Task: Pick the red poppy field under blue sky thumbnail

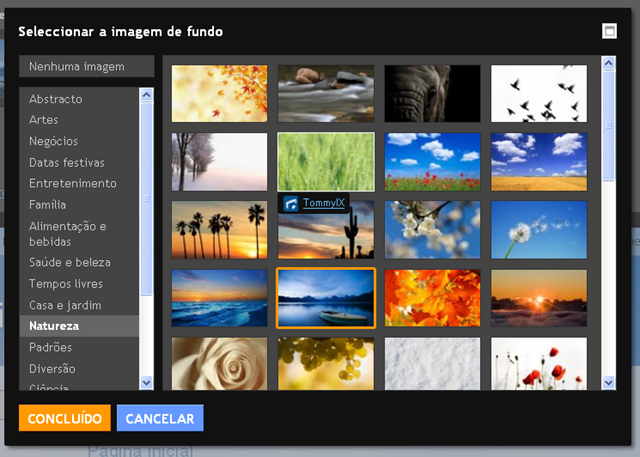Action: (x=432, y=162)
